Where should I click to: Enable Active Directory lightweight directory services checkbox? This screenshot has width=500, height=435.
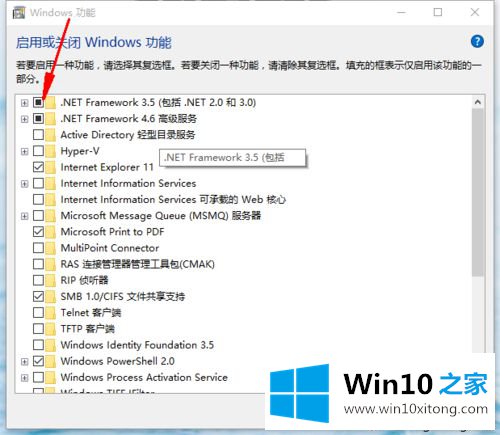click(x=38, y=135)
